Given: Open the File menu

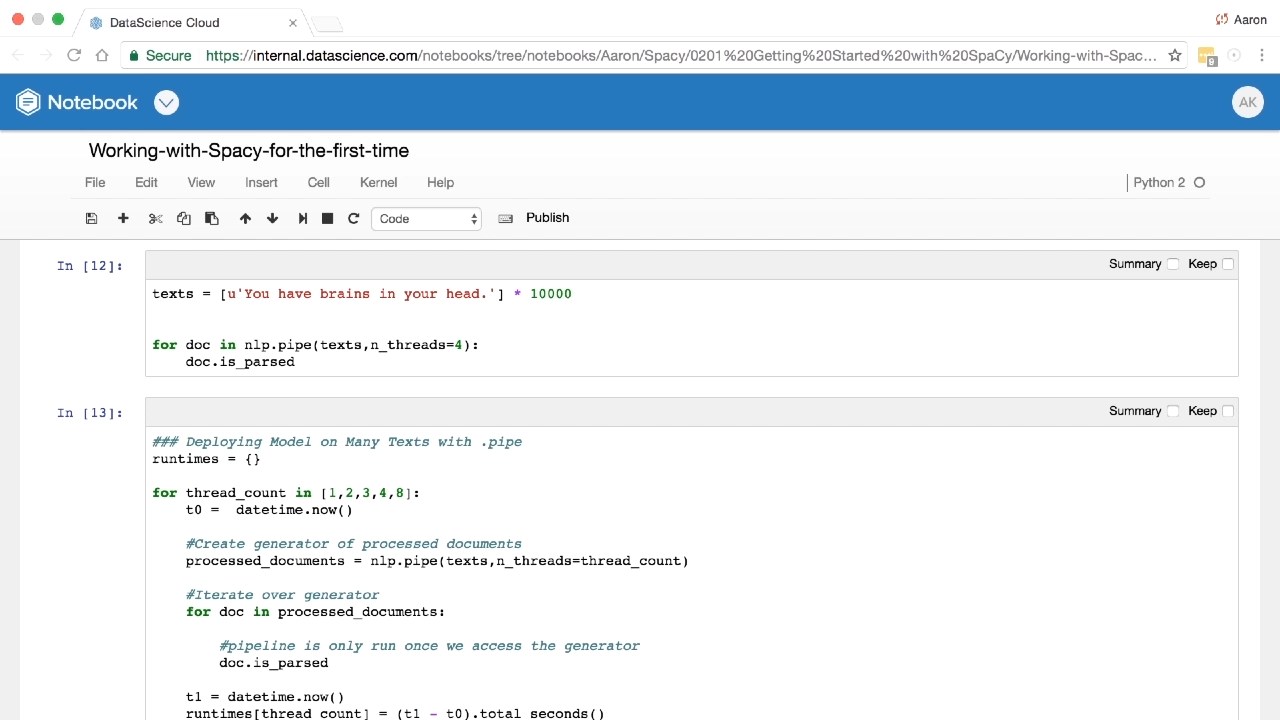Looking at the screenshot, I should pos(95,182).
